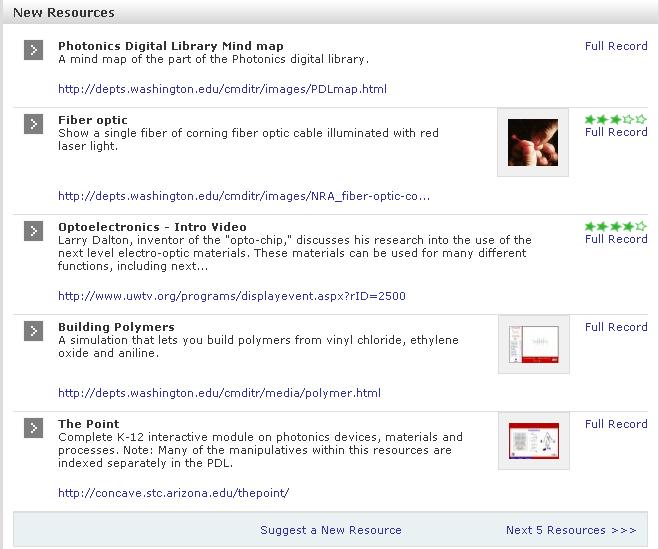Click arrow icon beside Building Polymers
This screenshot has height=549, width=659.
tap(33, 331)
